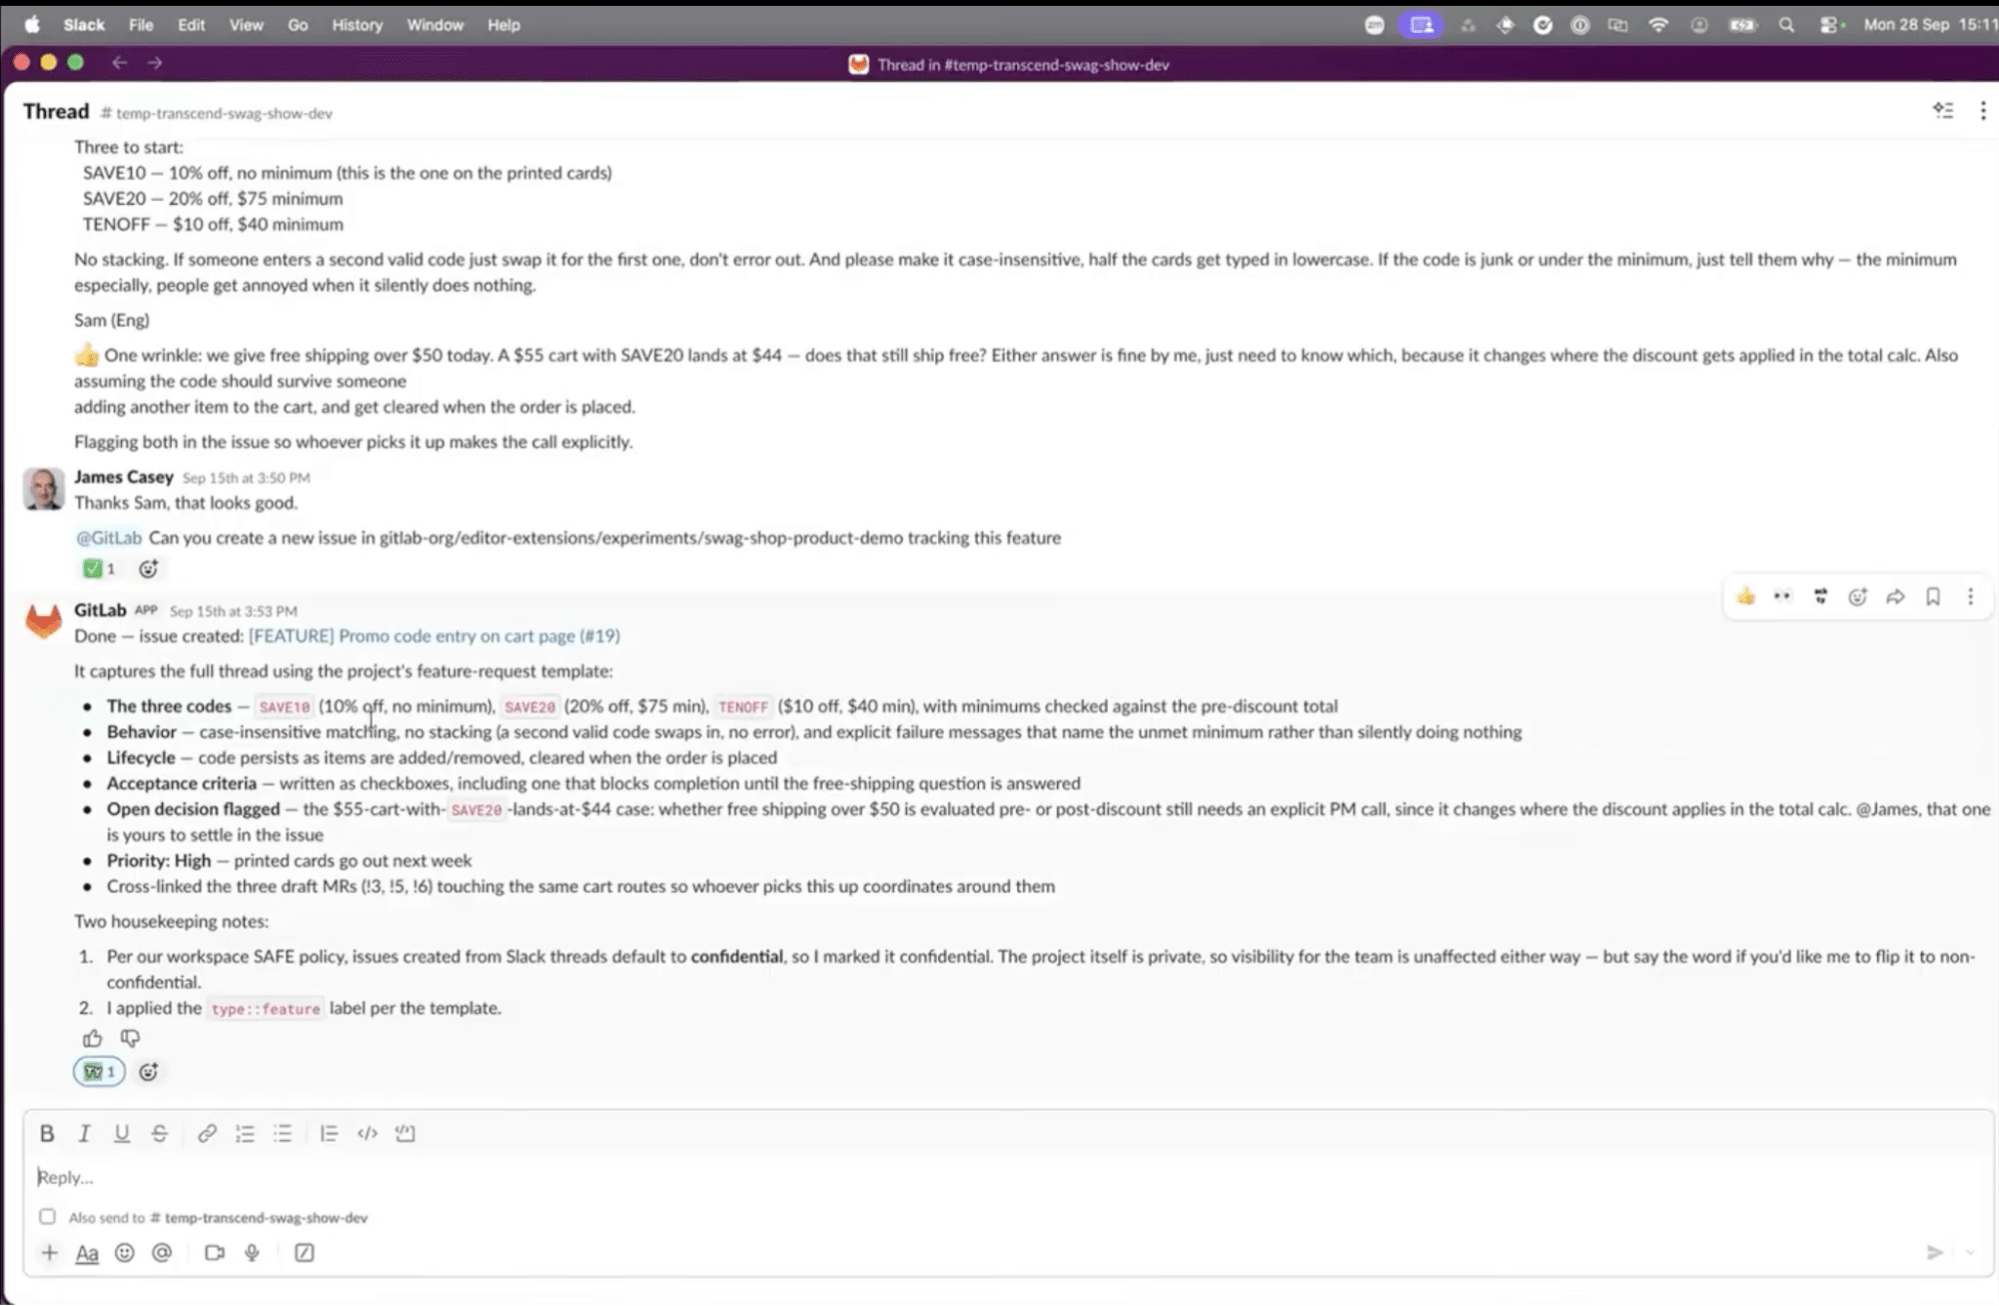
Task: Click the AI thread summary icon
Action: (x=1942, y=111)
